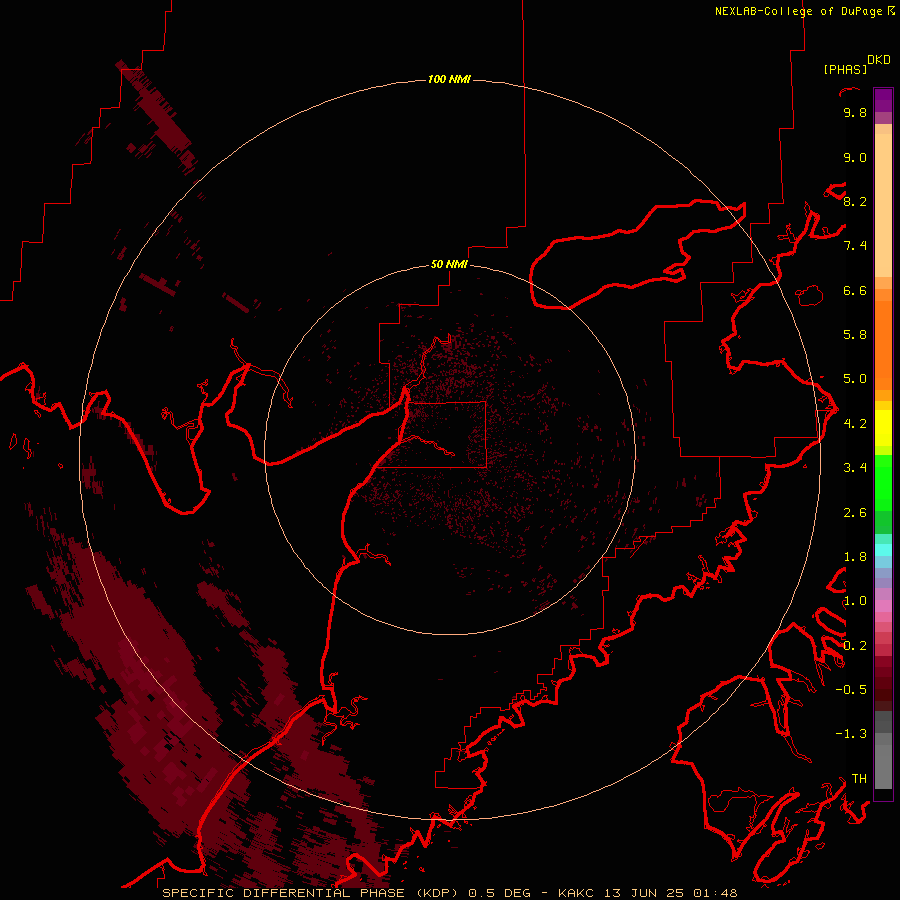Click the -0.5 legend value

pyautogui.click(x=851, y=690)
